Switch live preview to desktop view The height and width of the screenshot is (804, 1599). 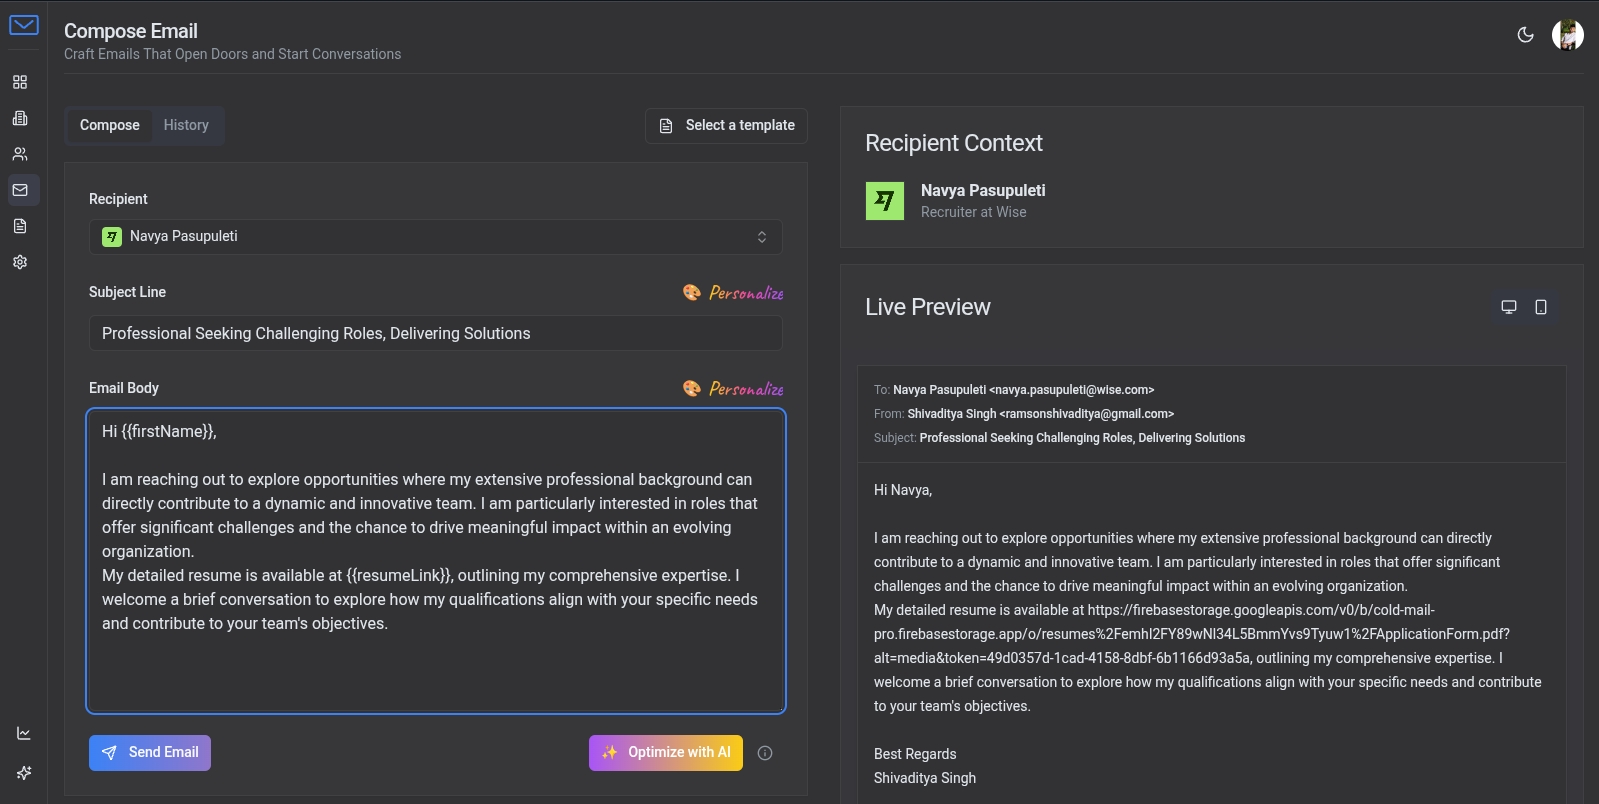click(x=1509, y=307)
